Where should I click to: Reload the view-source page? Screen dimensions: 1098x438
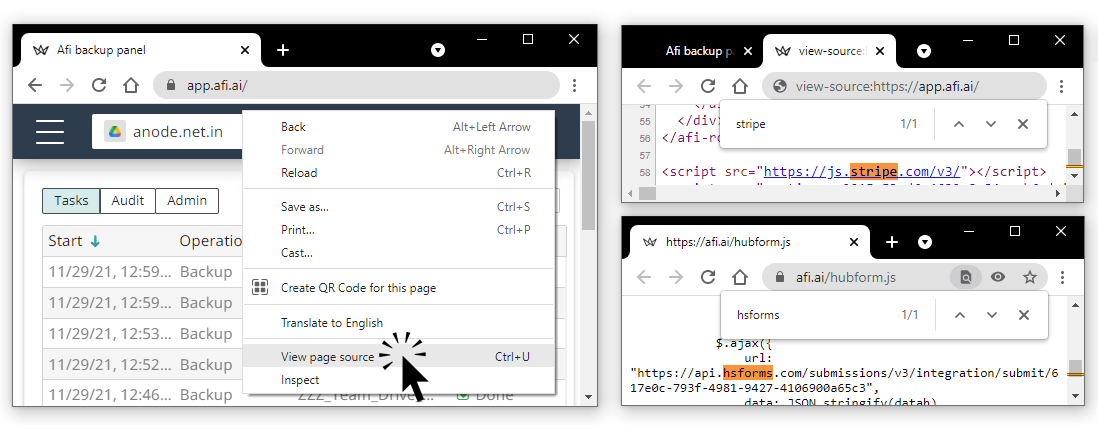[x=708, y=86]
